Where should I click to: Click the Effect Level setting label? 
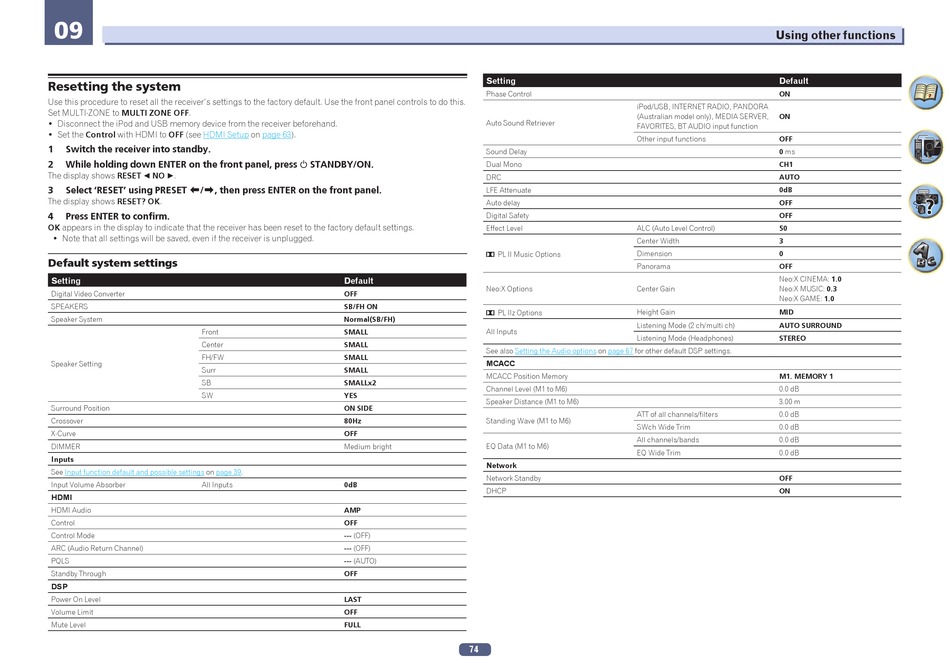[504, 228]
